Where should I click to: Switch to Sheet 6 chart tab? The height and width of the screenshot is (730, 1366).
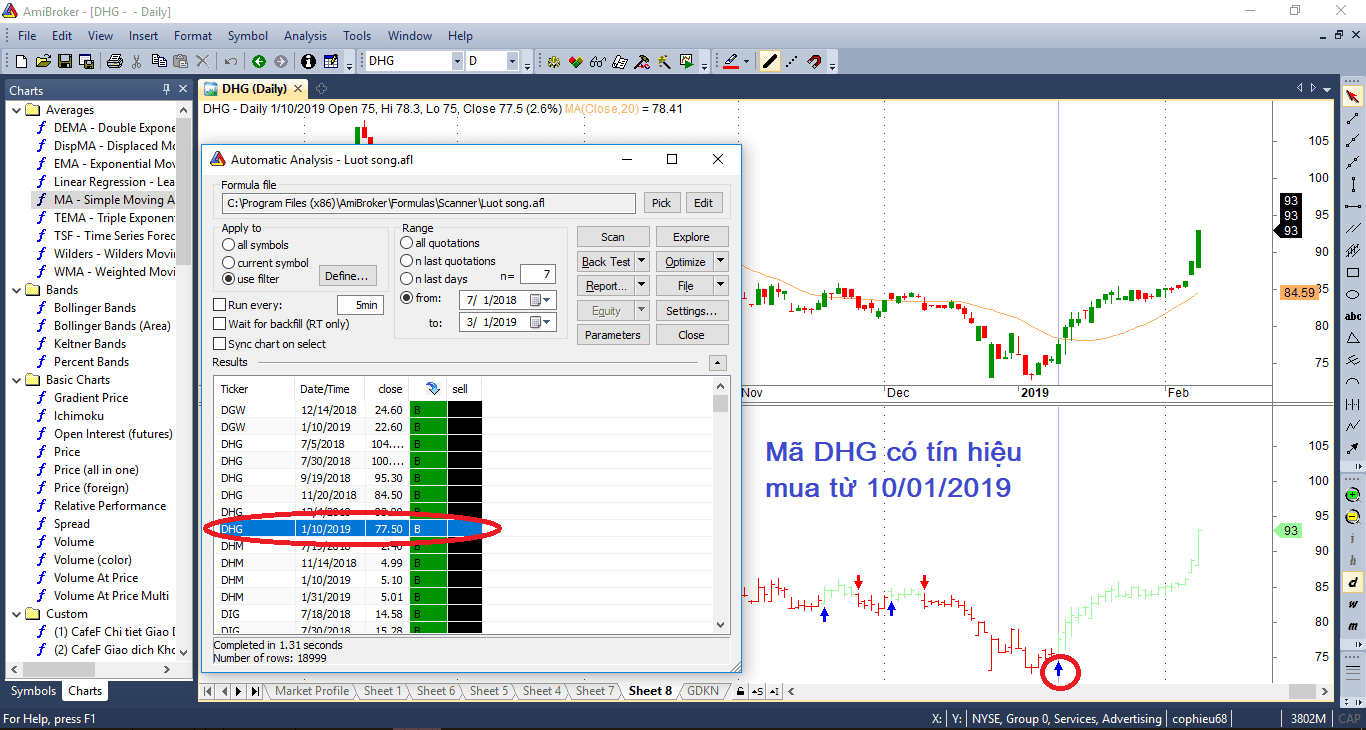coord(435,691)
